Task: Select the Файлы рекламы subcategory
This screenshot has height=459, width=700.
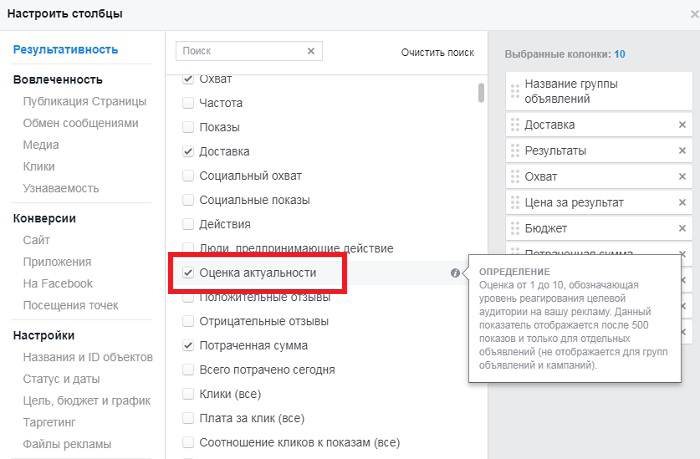Action: point(67,444)
